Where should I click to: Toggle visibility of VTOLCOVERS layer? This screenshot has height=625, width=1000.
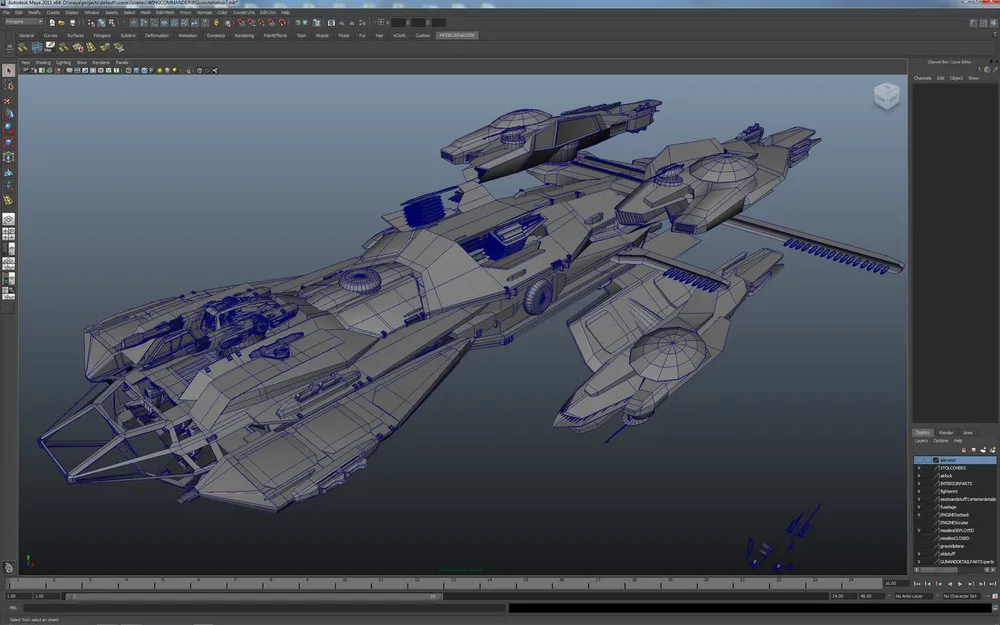point(919,468)
